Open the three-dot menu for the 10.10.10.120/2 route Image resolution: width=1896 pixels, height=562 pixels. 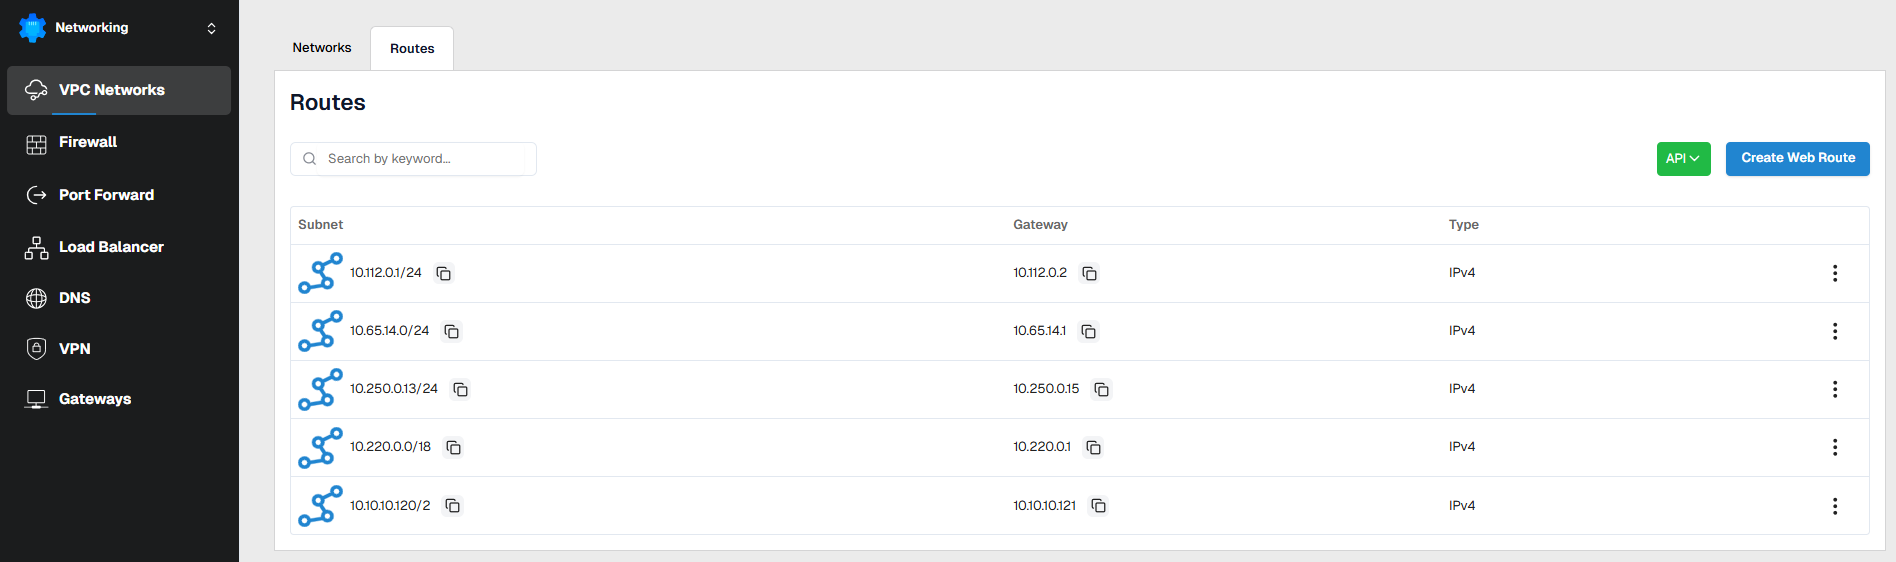tap(1834, 506)
